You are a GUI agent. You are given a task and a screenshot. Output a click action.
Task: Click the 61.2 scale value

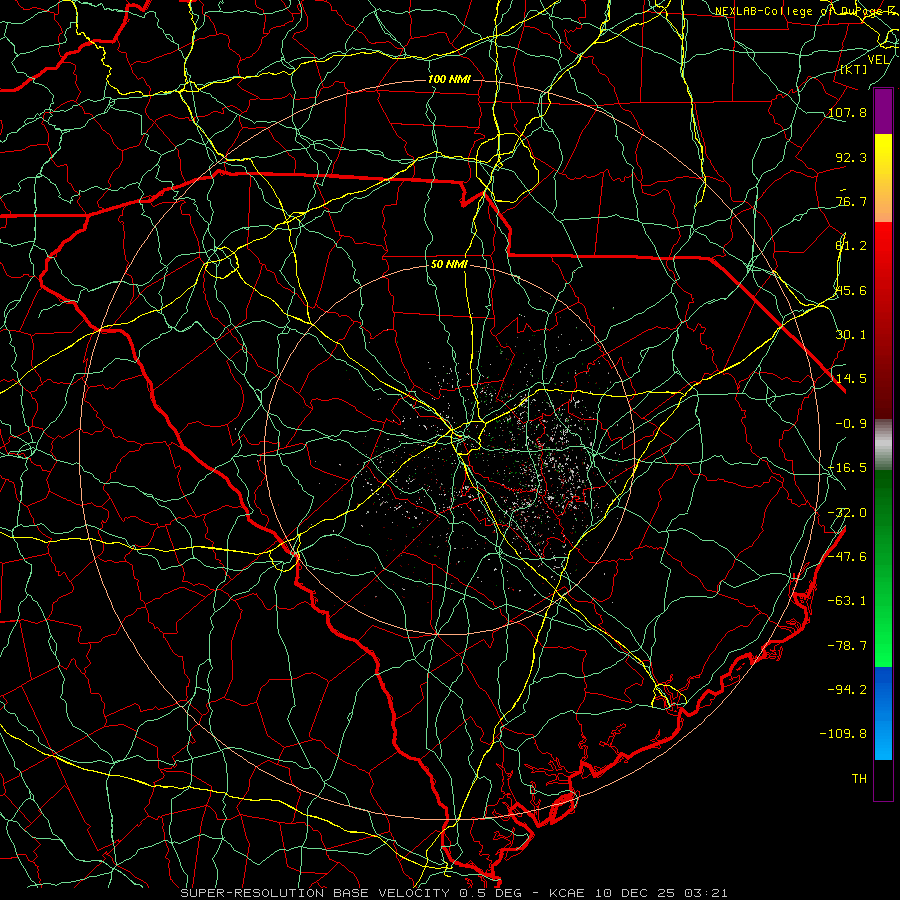[851, 246]
